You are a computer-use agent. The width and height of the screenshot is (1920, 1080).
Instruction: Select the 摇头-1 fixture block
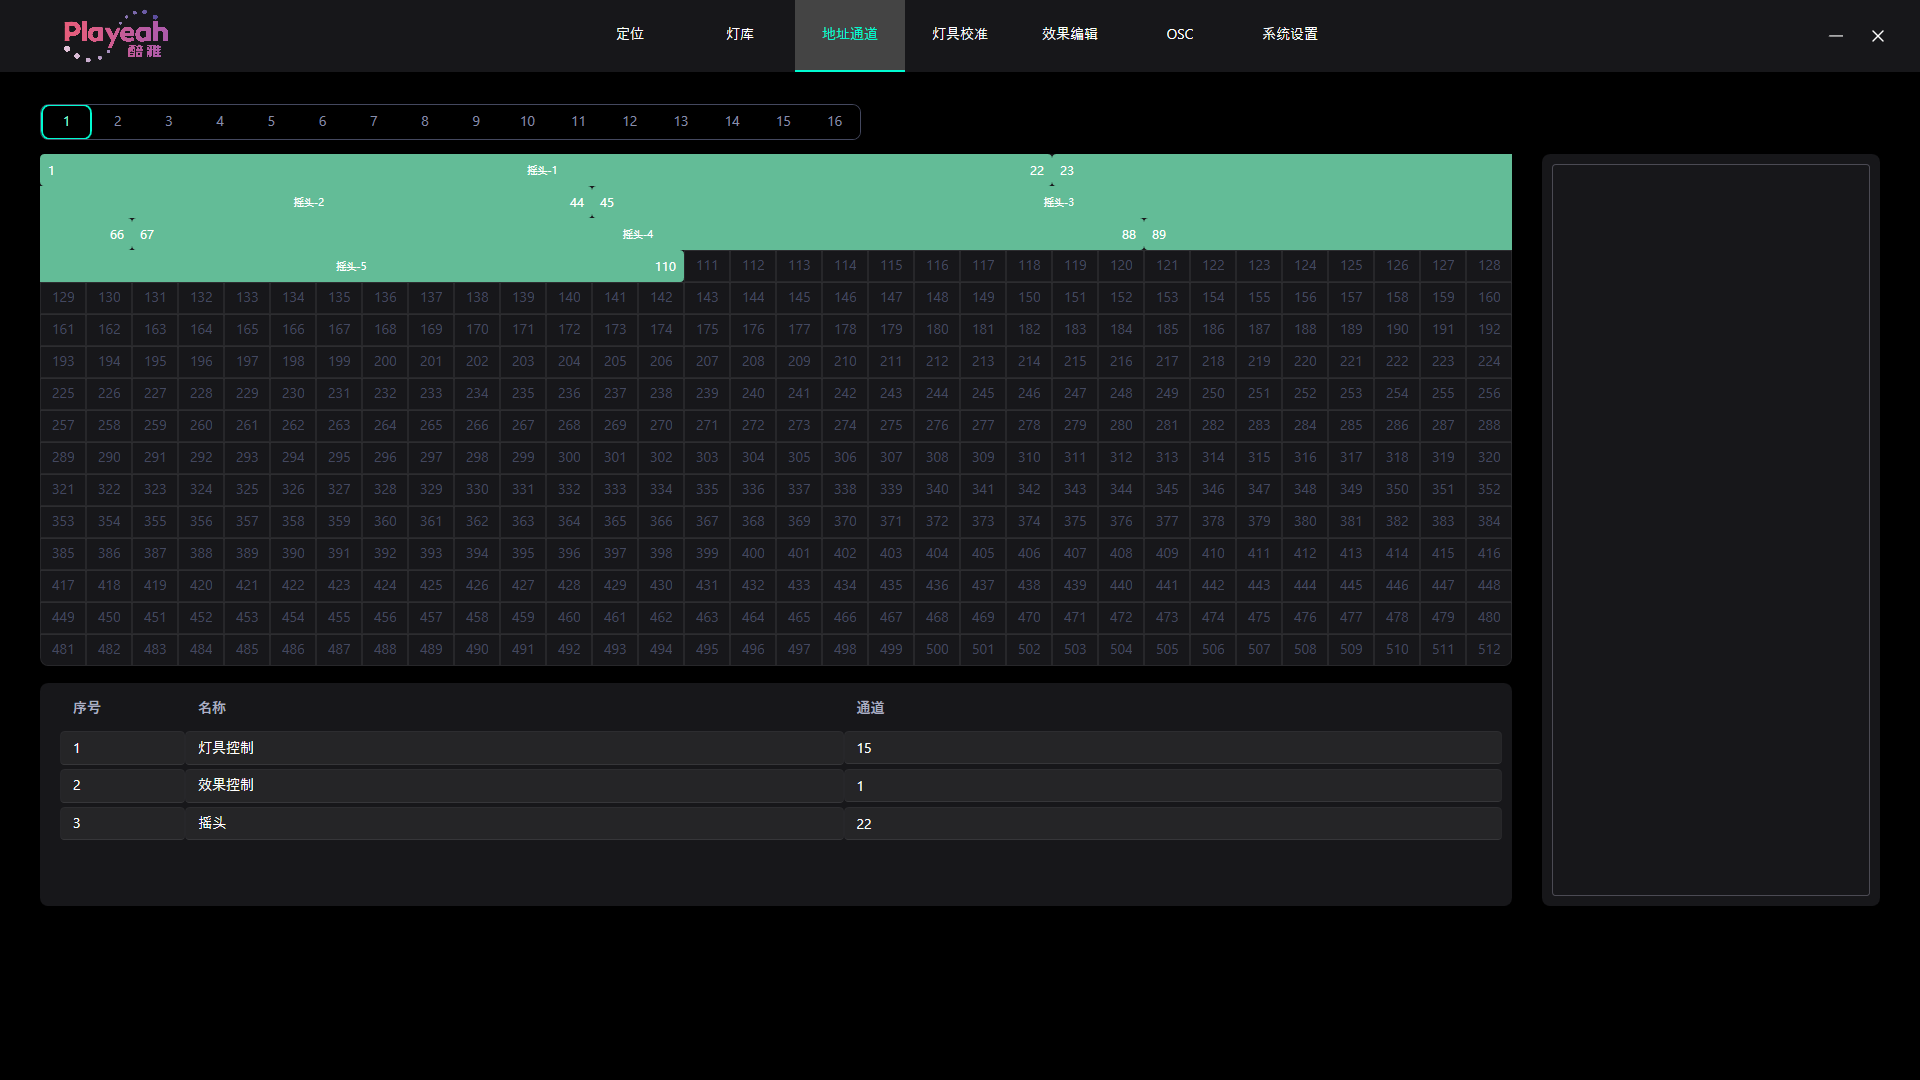pyautogui.click(x=542, y=170)
